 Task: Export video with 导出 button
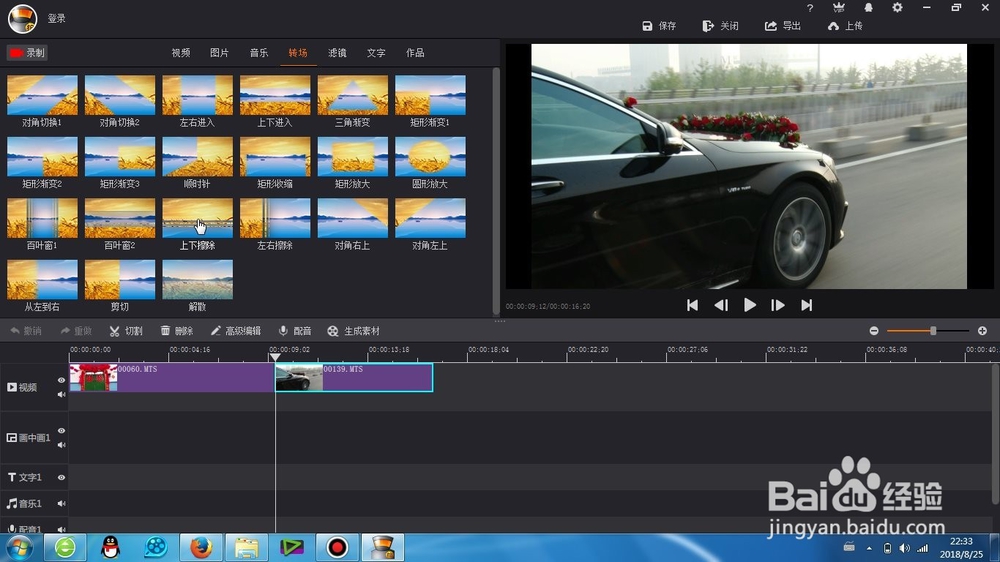click(x=783, y=26)
